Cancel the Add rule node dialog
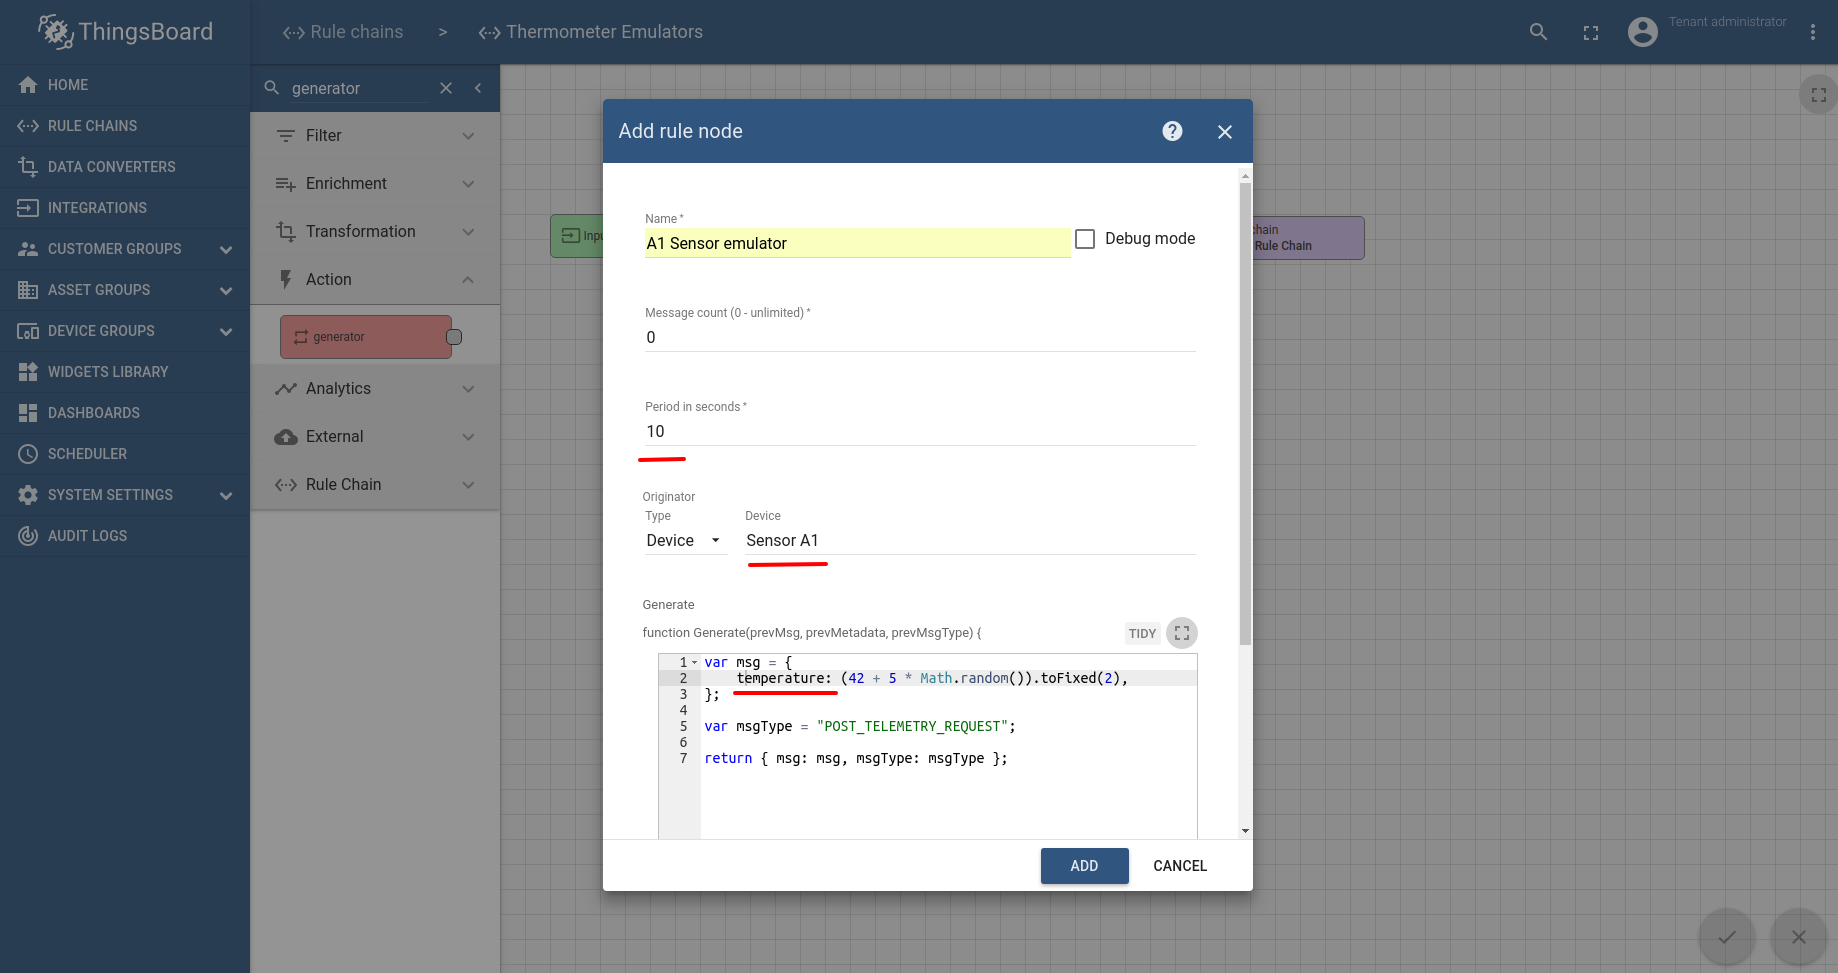The width and height of the screenshot is (1838, 973). 1180,866
